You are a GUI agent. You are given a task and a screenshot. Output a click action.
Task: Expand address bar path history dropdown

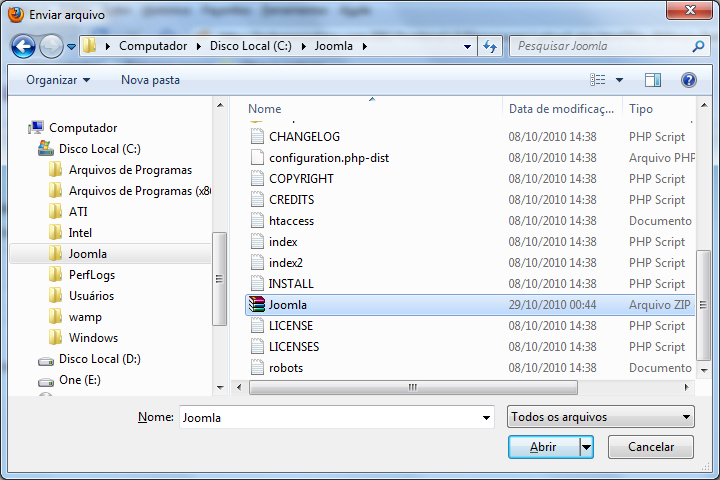[x=467, y=46]
